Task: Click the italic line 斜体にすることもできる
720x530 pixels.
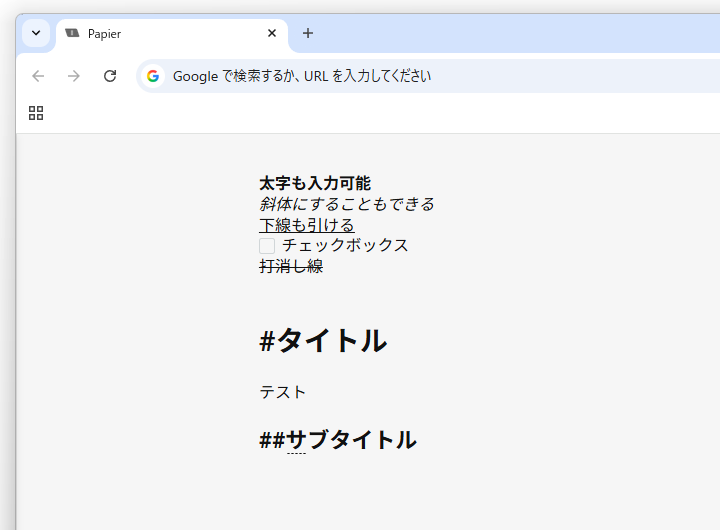Action: pyautogui.click(x=347, y=204)
